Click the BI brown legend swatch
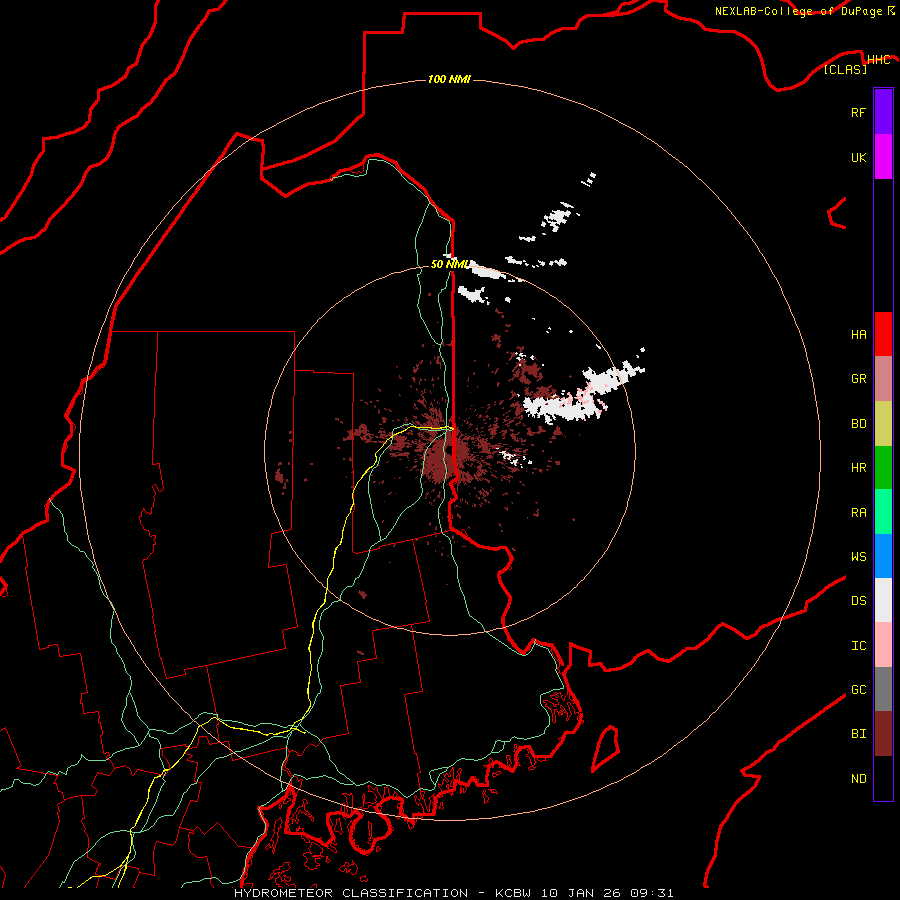 pyautogui.click(x=883, y=734)
